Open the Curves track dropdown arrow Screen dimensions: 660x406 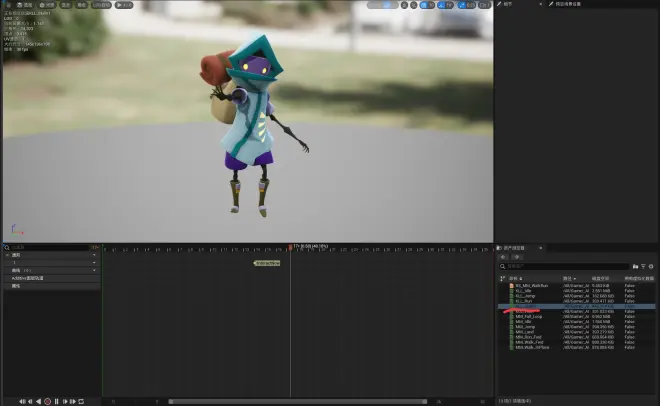94,270
